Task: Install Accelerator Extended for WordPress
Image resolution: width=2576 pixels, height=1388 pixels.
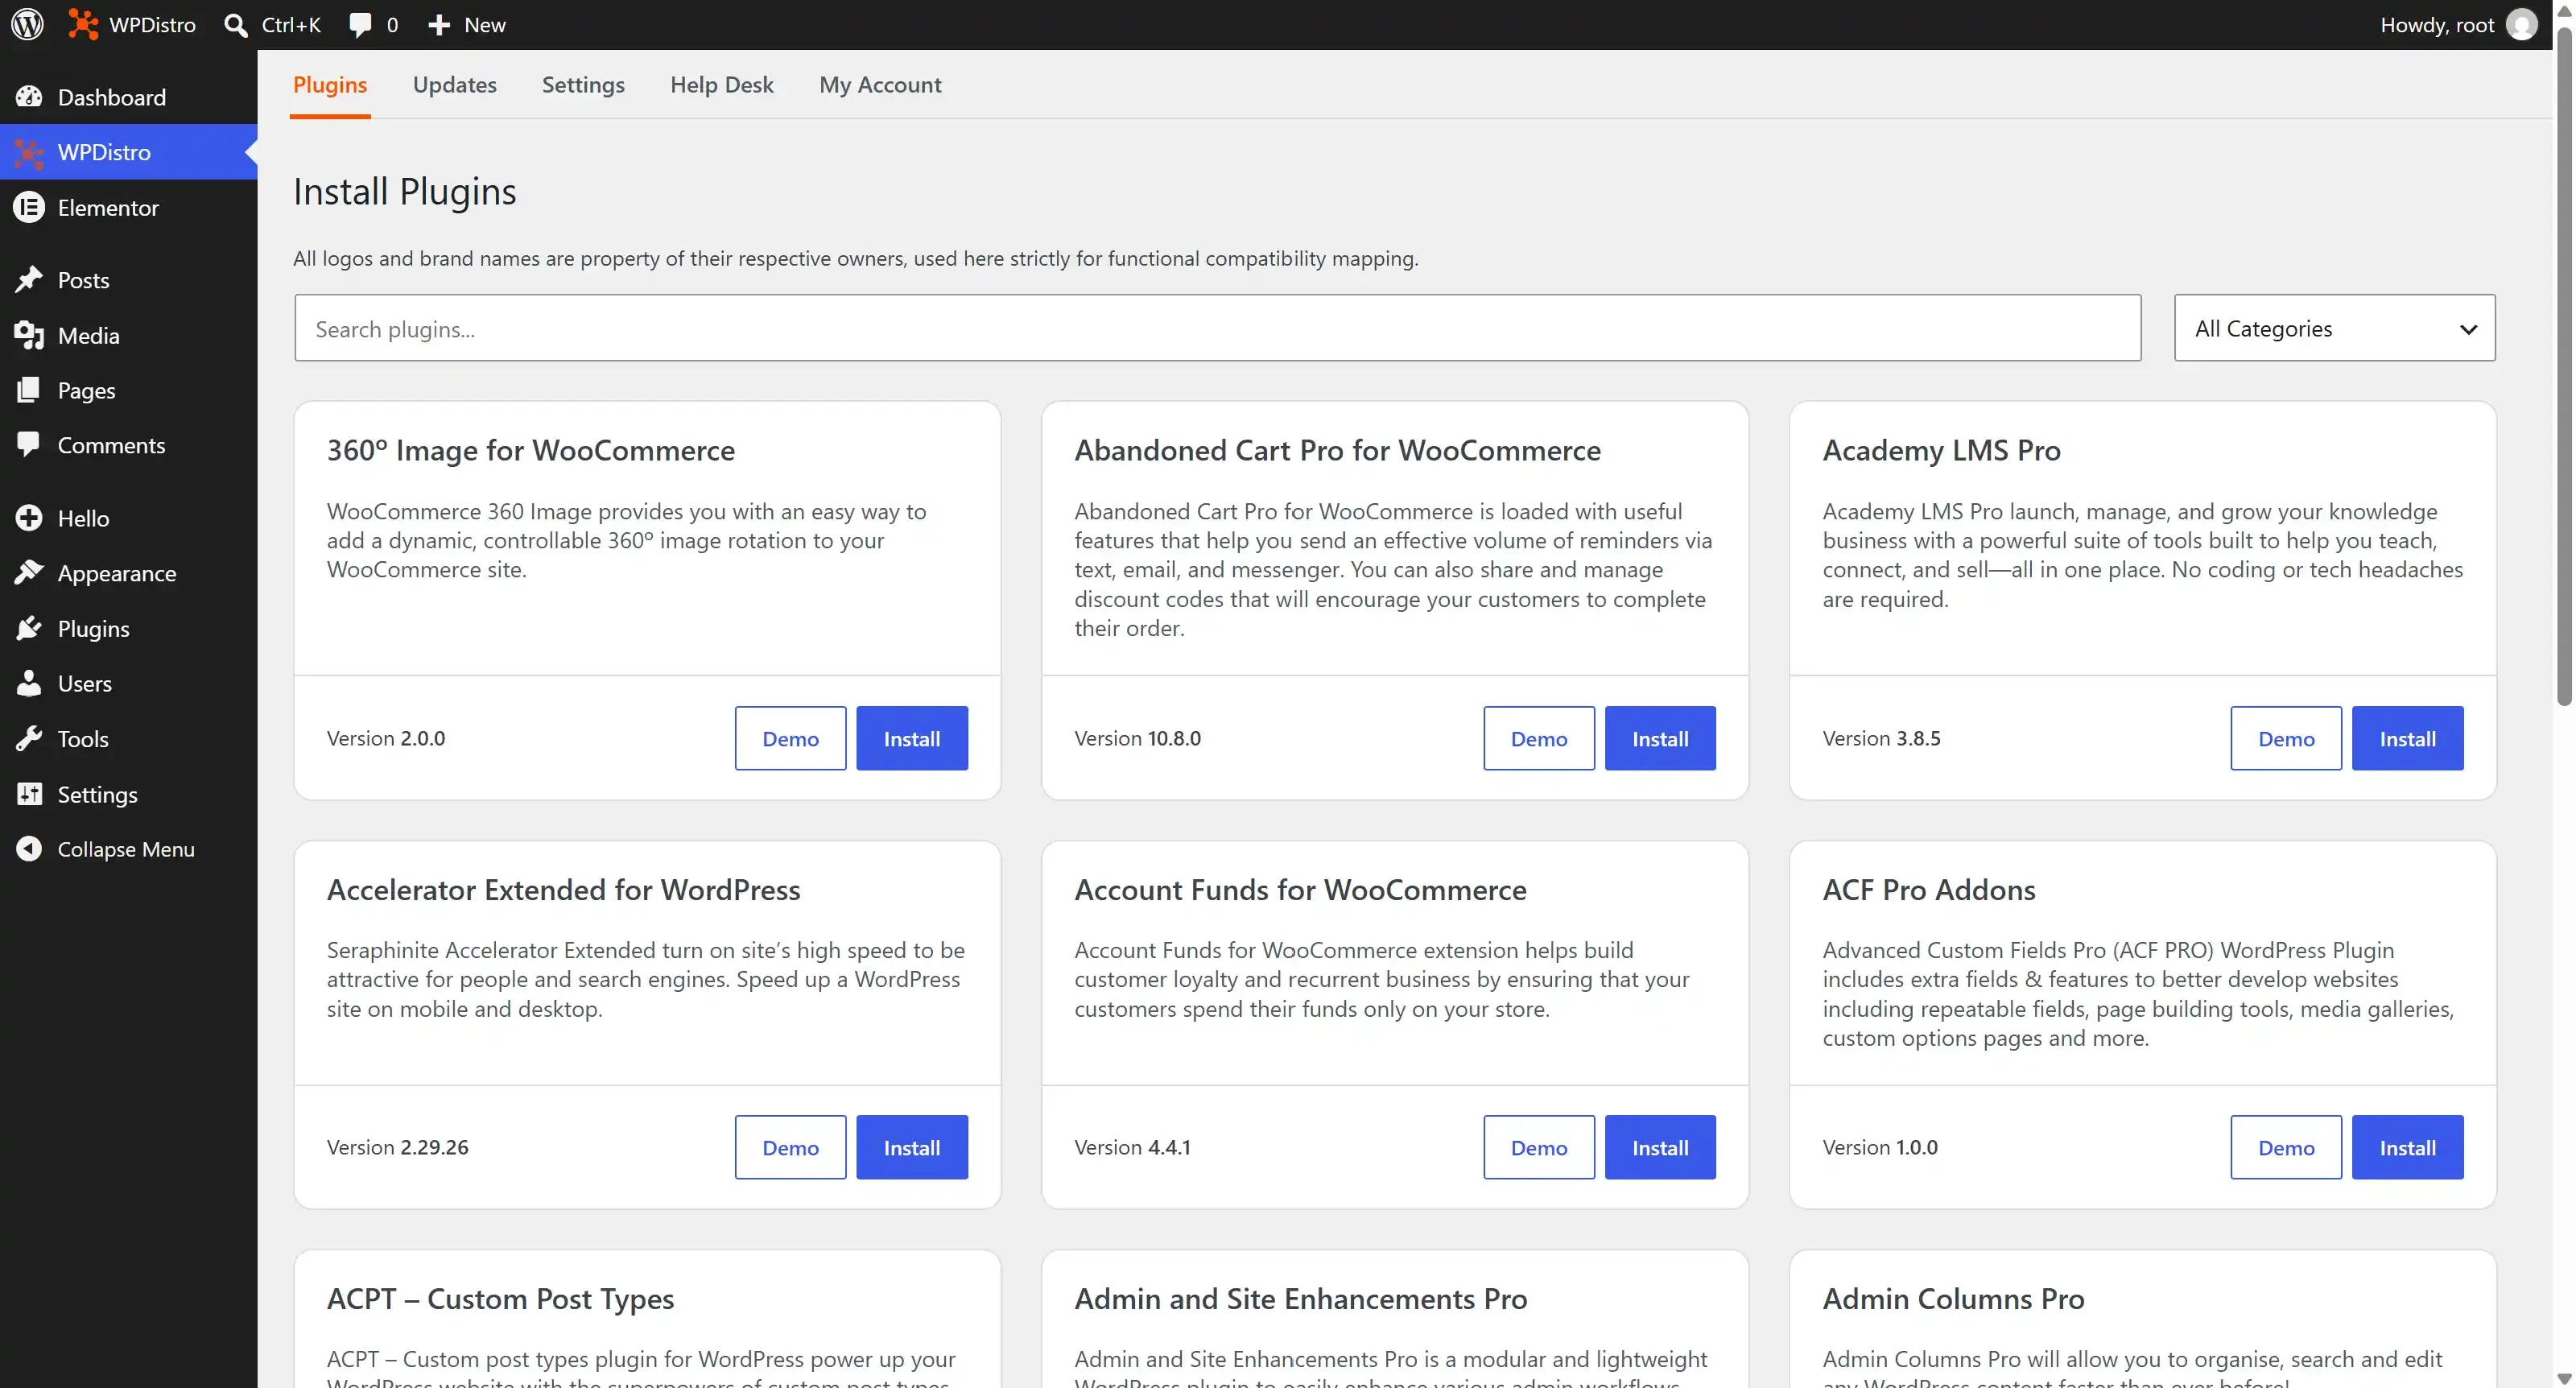Action: pos(912,1148)
